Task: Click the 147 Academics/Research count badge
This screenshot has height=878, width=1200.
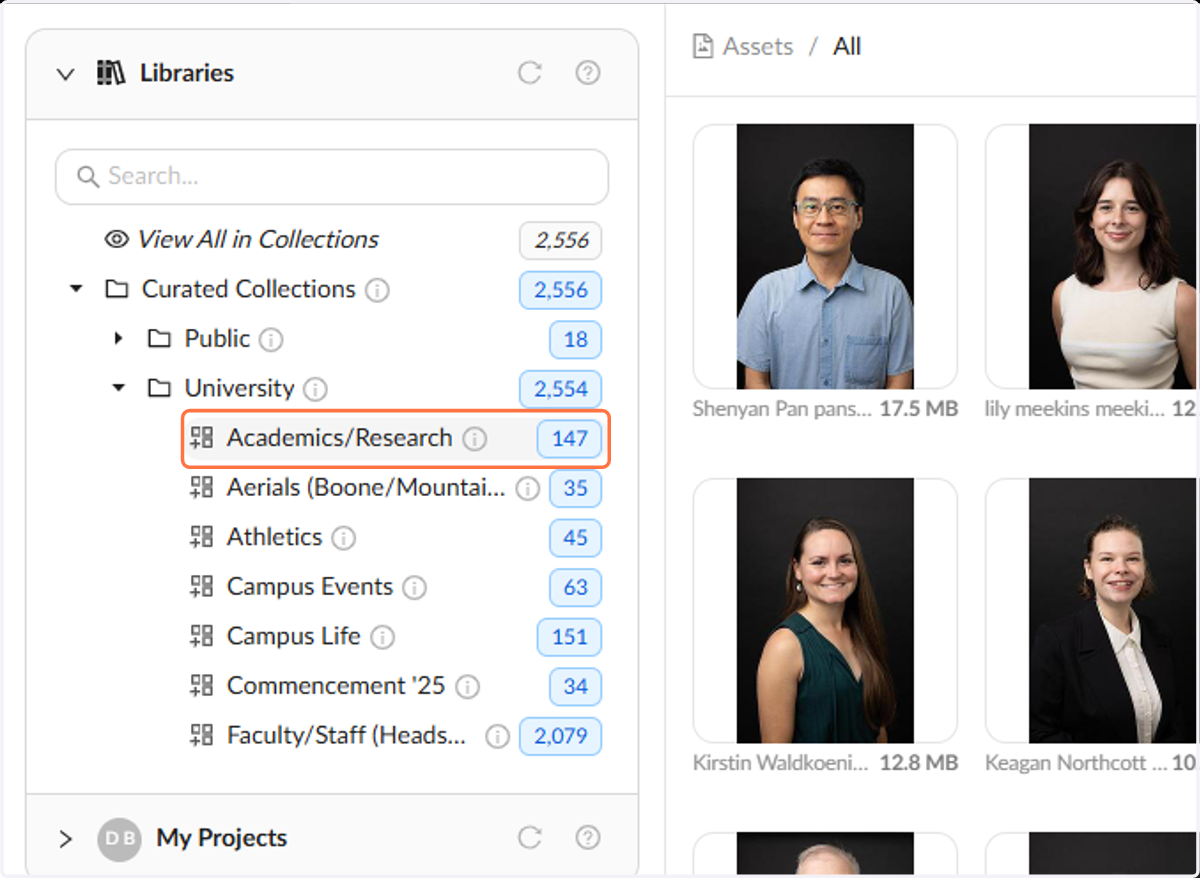Action: click(x=570, y=439)
